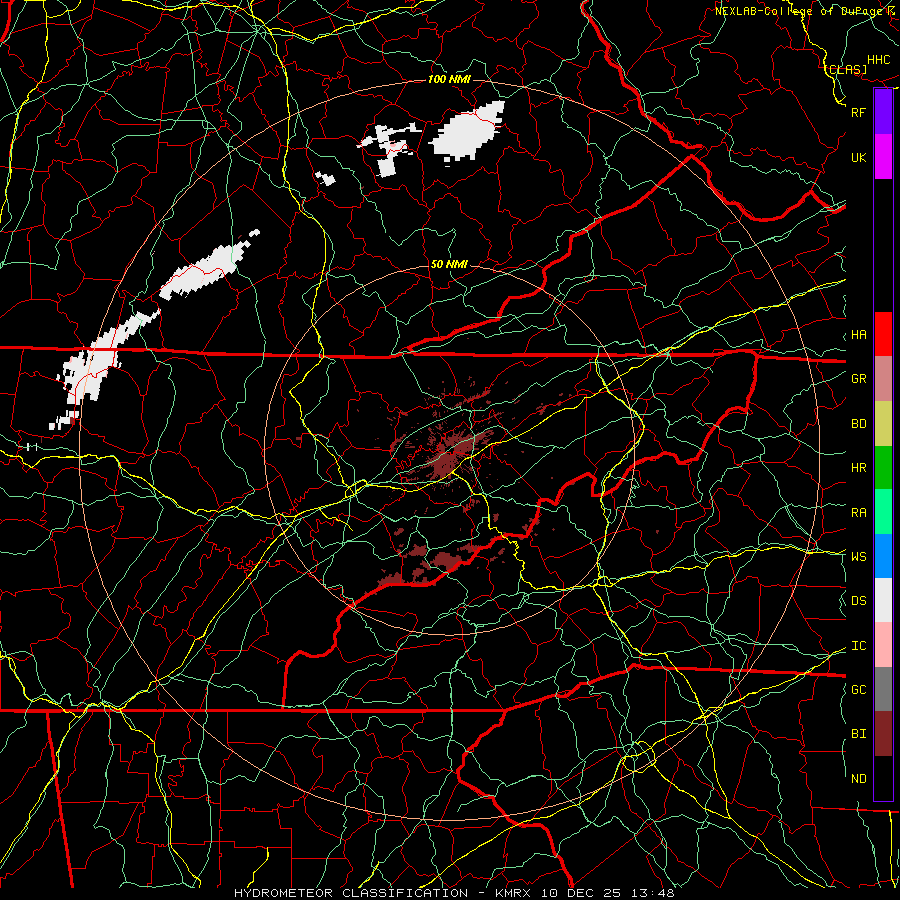Click the purple RF legend color swatch
The image size is (900, 900).
coord(883,112)
